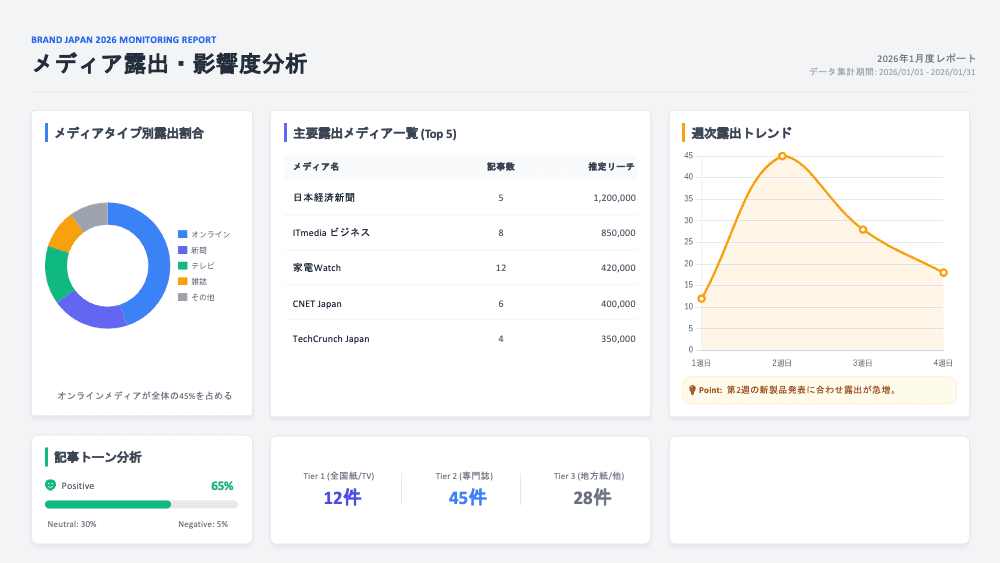Click the lightbulb icon in the Point note

[692, 390]
